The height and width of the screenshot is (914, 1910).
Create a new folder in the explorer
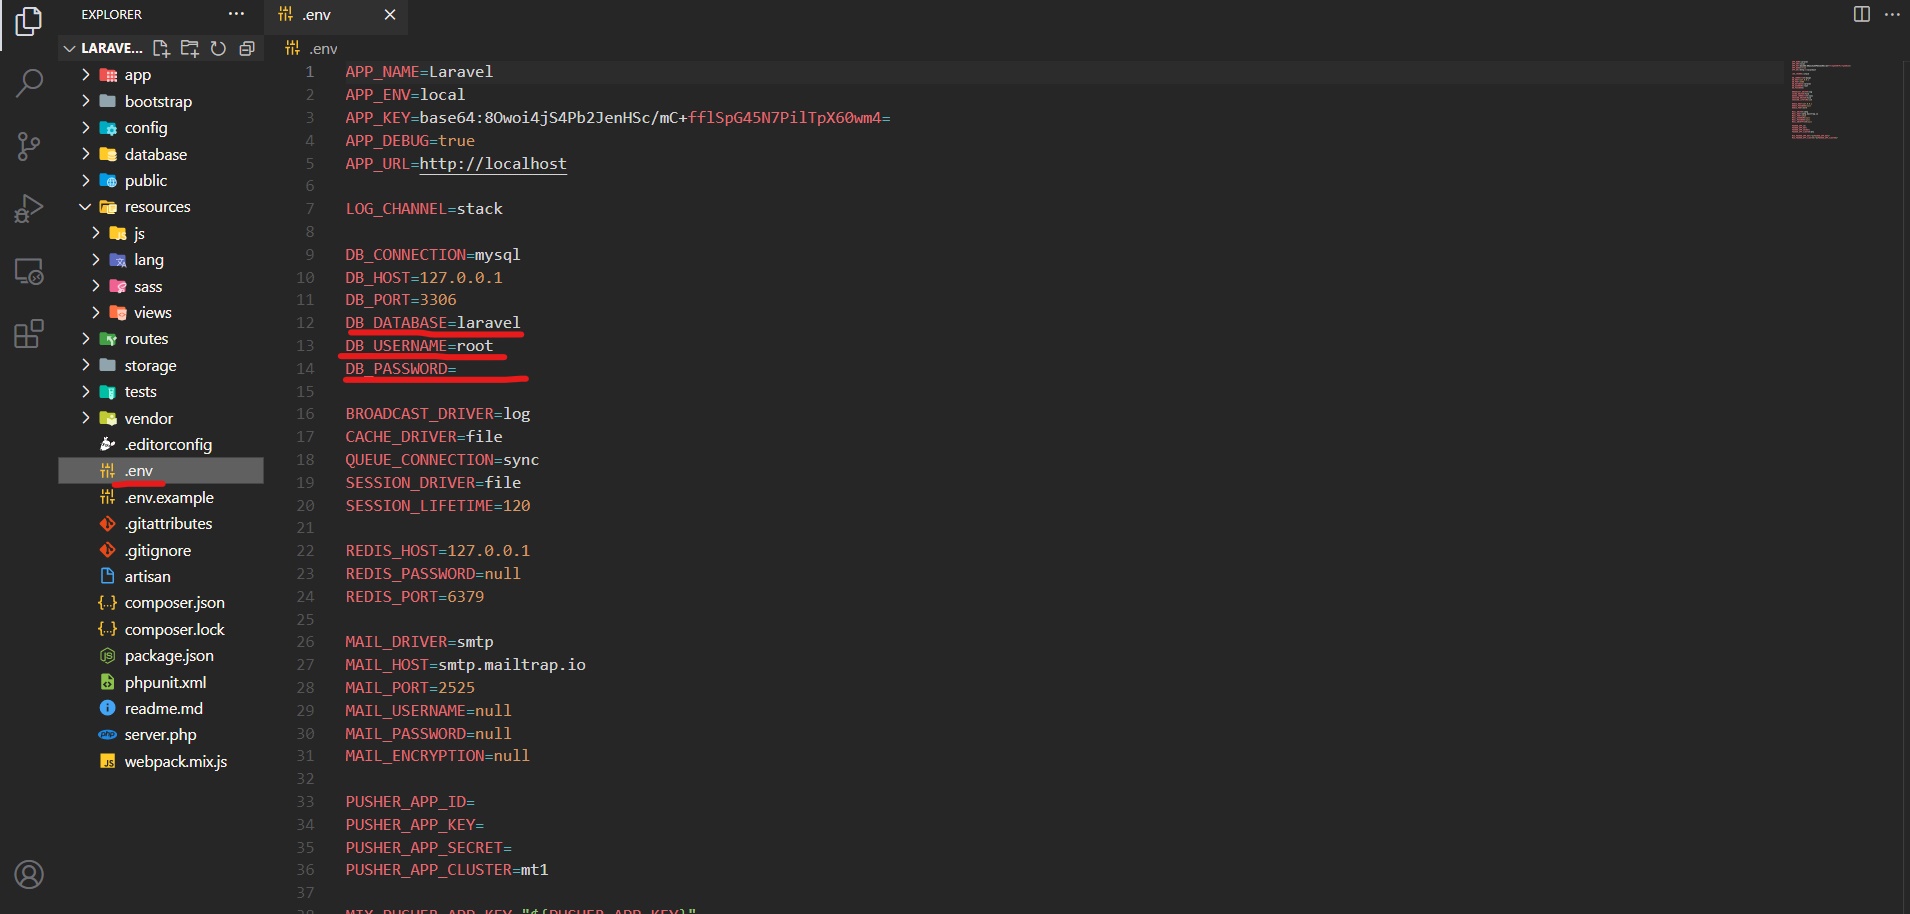click(x=189, y=48)
